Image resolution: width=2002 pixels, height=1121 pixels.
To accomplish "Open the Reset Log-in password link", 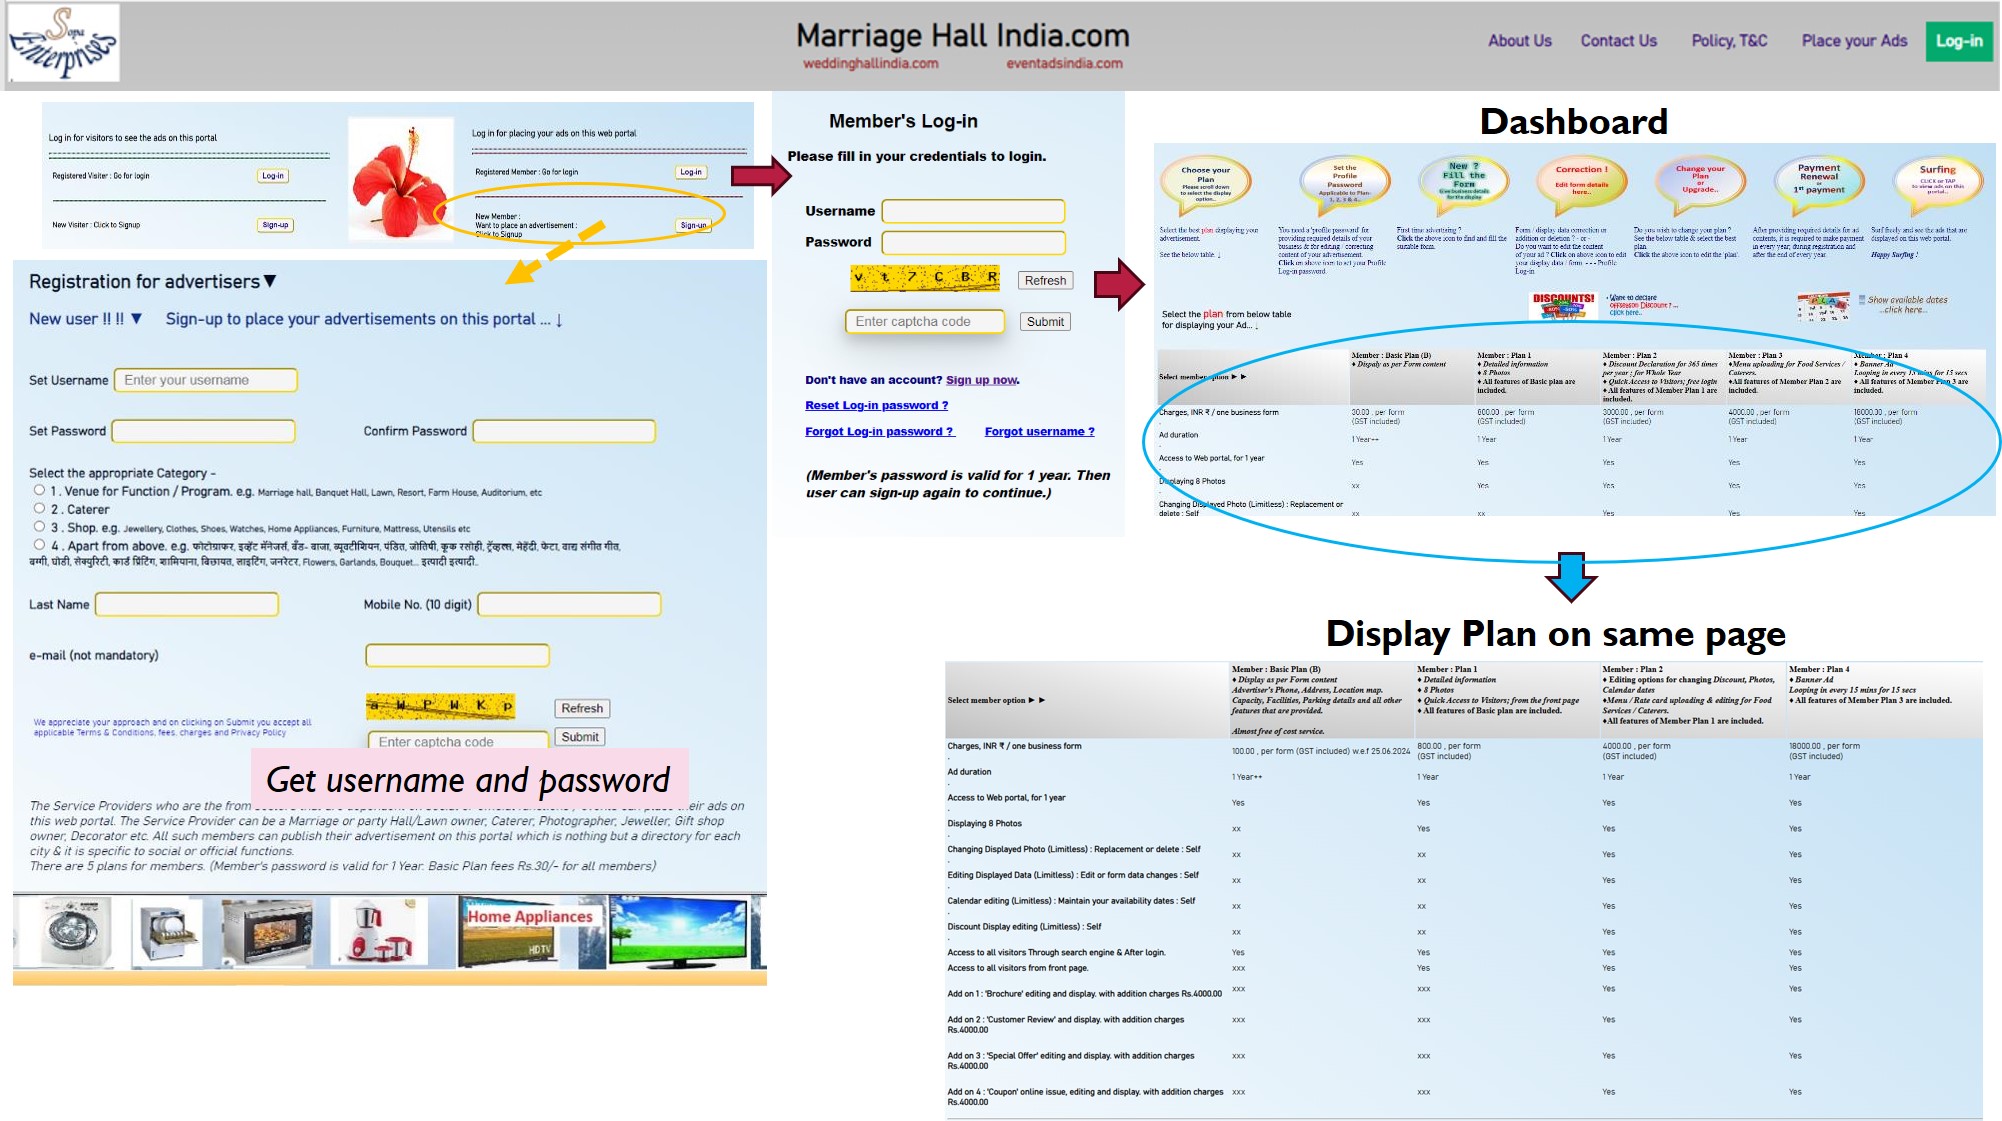I will (x=877, y=405).
